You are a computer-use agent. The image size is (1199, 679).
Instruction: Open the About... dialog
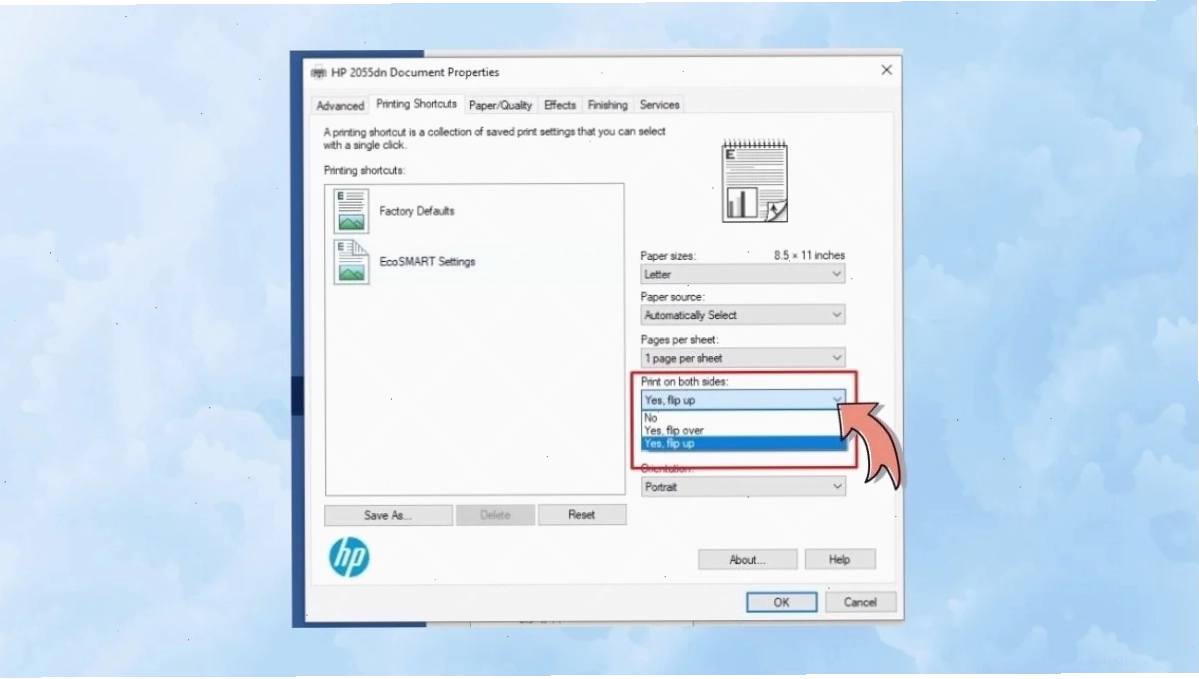[747, 560]
